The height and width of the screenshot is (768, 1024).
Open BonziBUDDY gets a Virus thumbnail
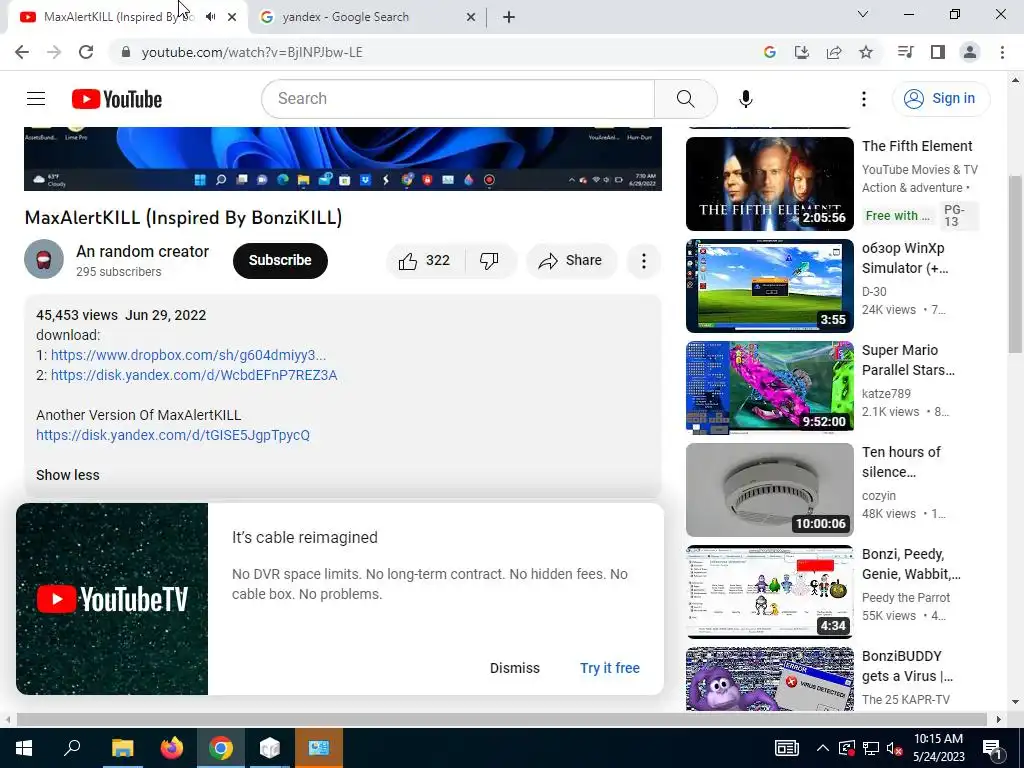(x=769, y=679)
